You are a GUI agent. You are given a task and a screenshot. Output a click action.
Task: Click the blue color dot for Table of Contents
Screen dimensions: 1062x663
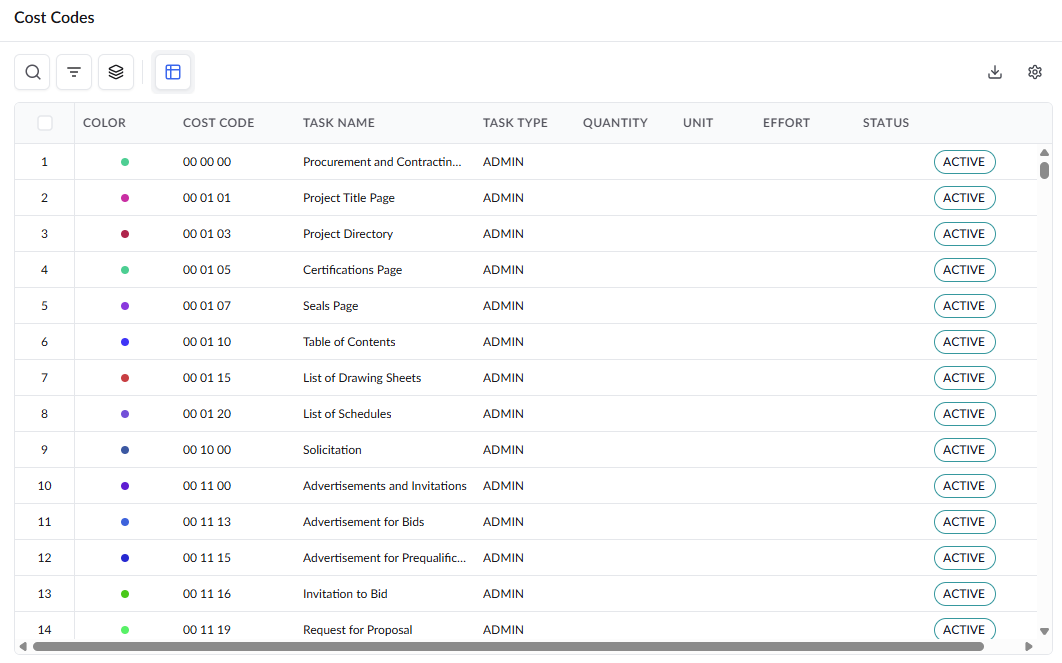tap(125, 342)
